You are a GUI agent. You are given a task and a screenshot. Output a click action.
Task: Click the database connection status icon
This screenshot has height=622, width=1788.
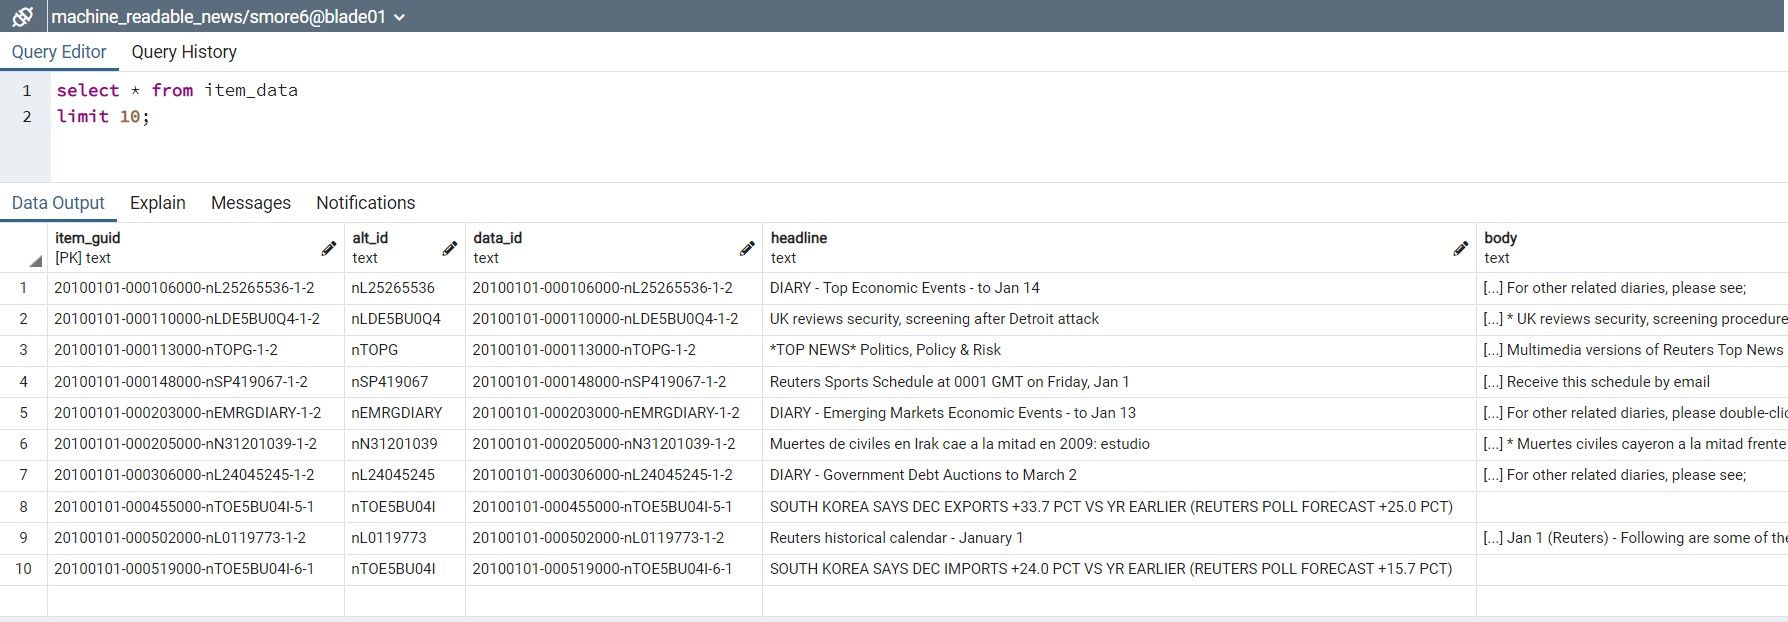(x=22, y=16)
